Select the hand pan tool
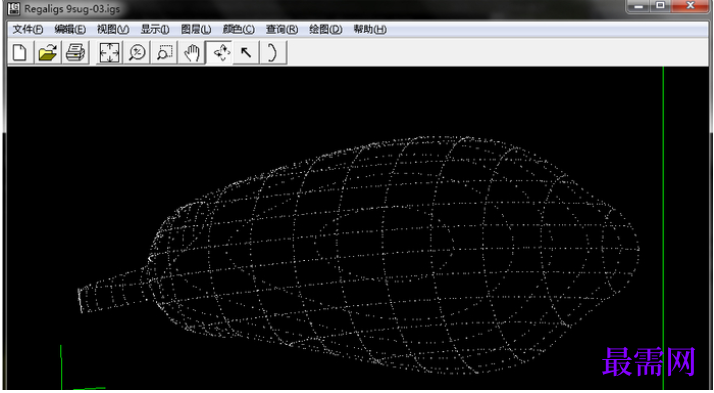Viewport: 714px width, 393px height. [x=192, y=53]
